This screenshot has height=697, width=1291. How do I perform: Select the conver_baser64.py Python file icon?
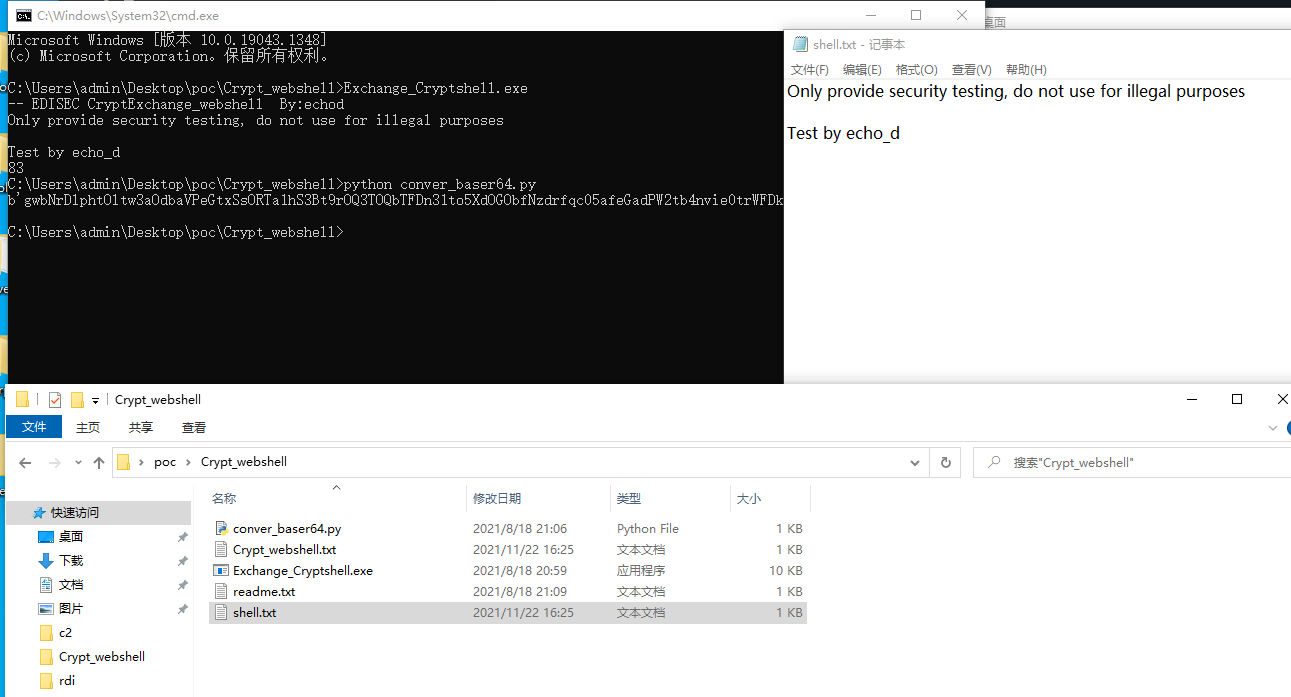222,528
